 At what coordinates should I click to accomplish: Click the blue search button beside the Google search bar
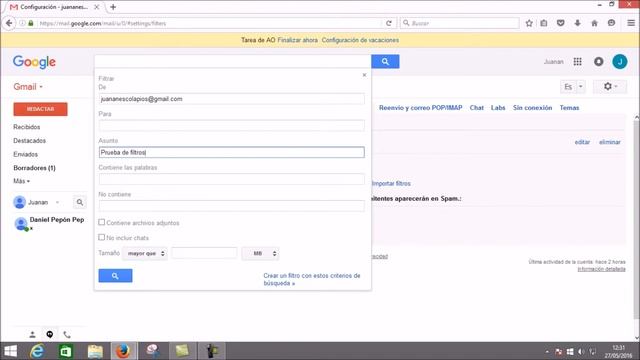coord(385,62)
